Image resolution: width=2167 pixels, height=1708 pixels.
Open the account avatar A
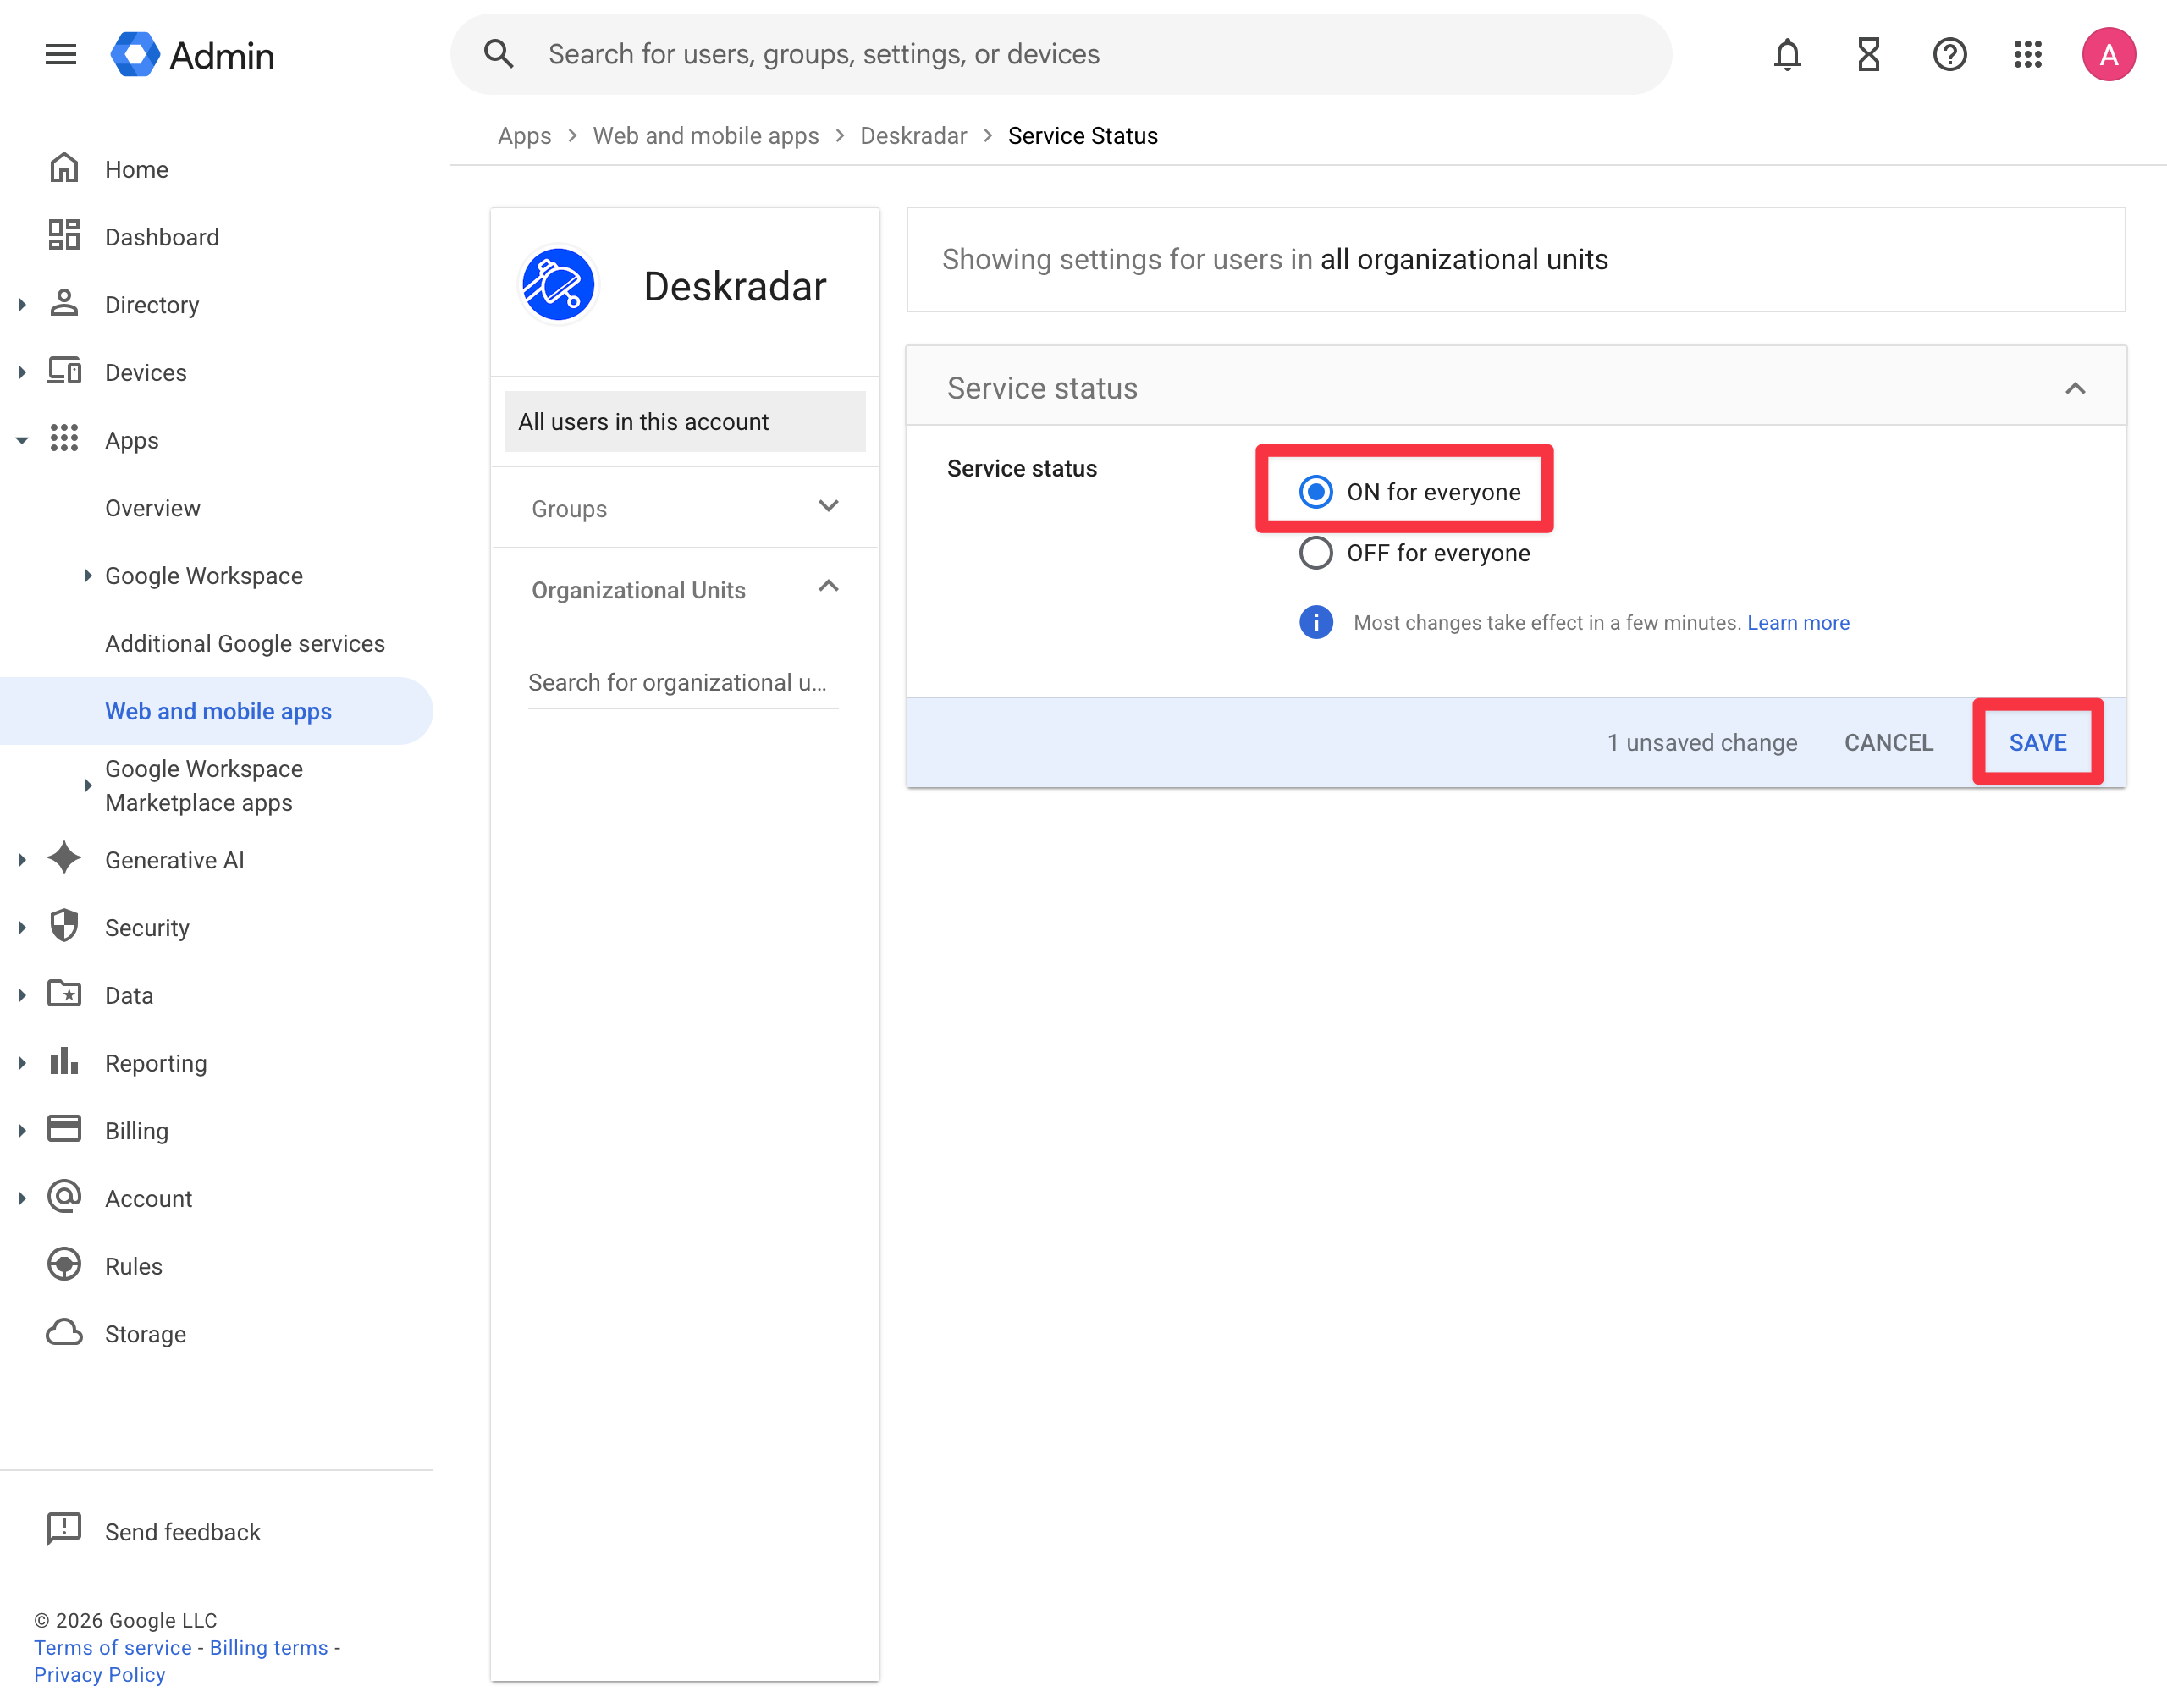[2108, 54]
